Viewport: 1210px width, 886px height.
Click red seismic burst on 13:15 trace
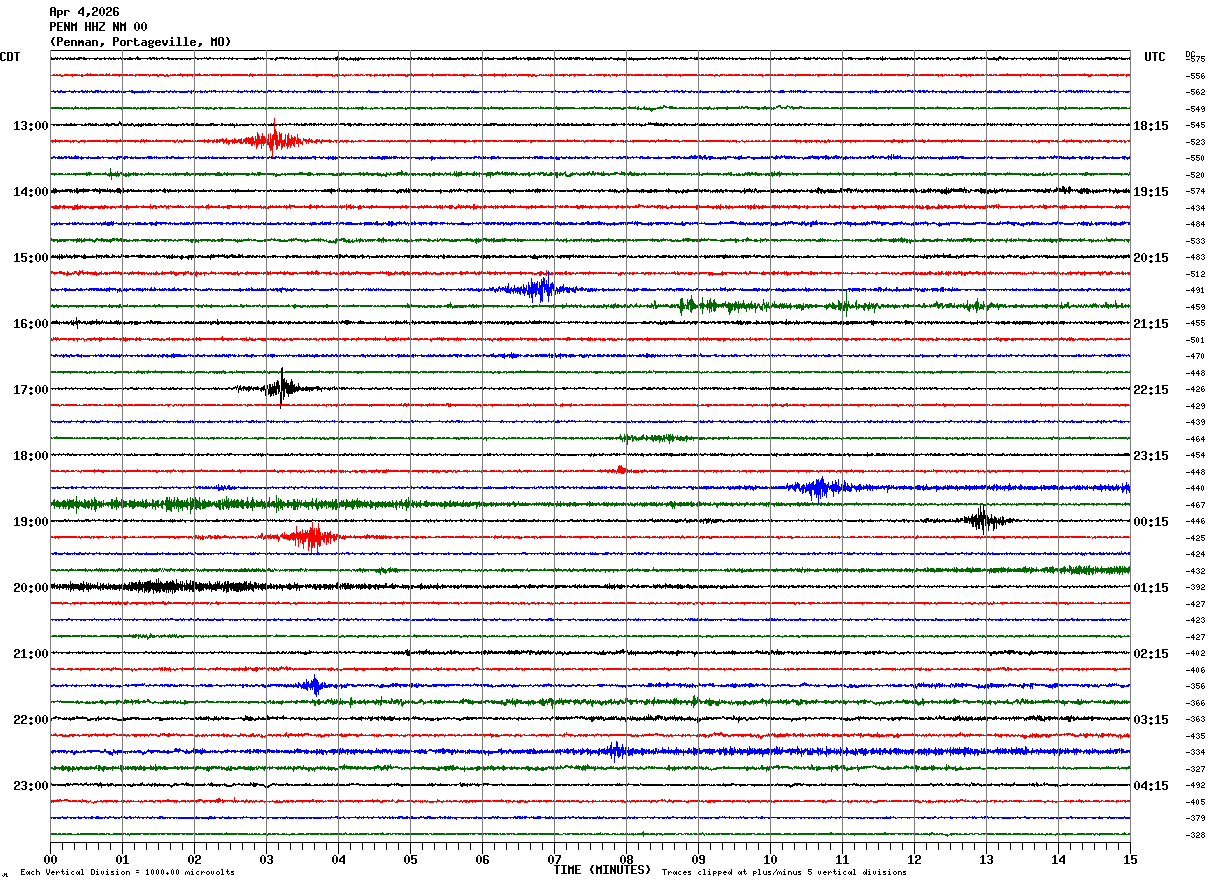point(272,139)
